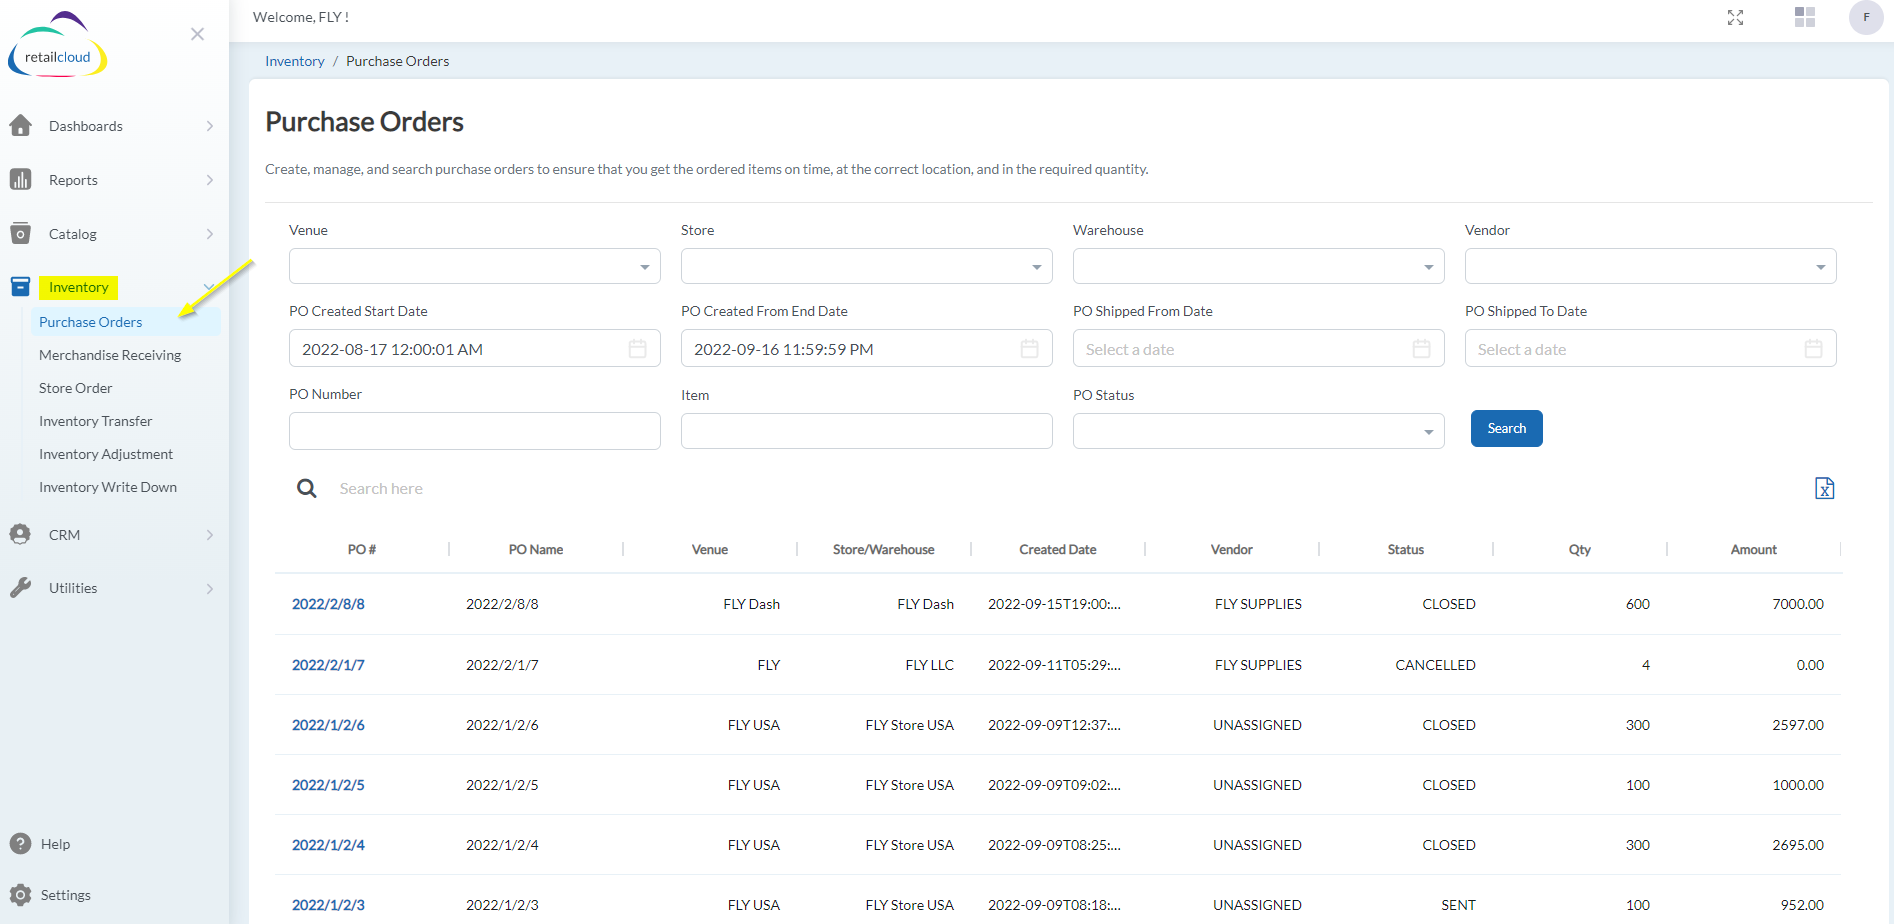The image size is (1894, 924).
Task: Open the CRM section via its icon
Action: coord(21,534)
